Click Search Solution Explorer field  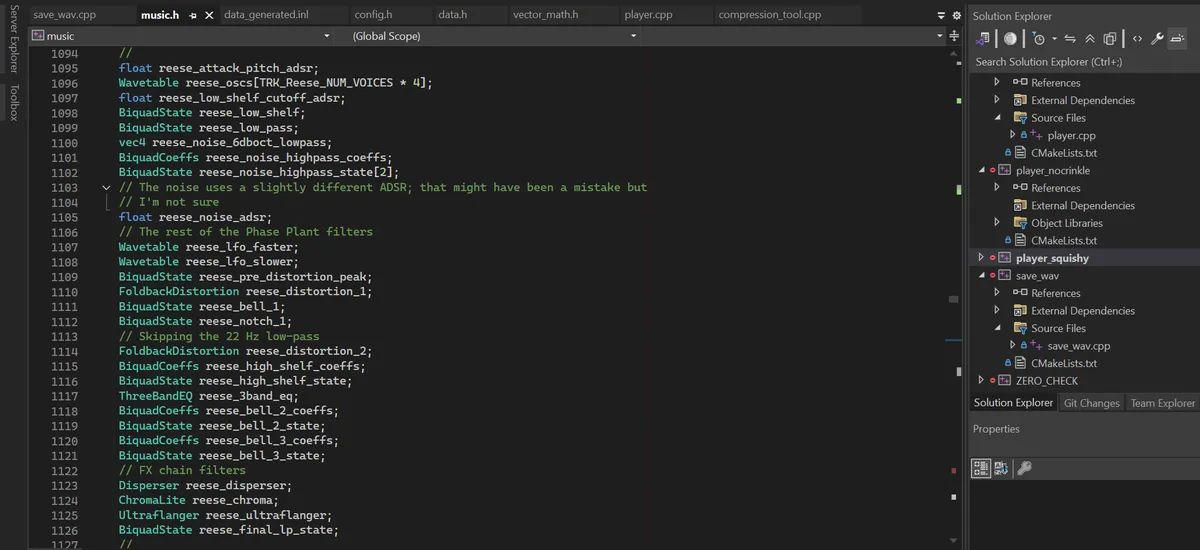click(1085, 62)
